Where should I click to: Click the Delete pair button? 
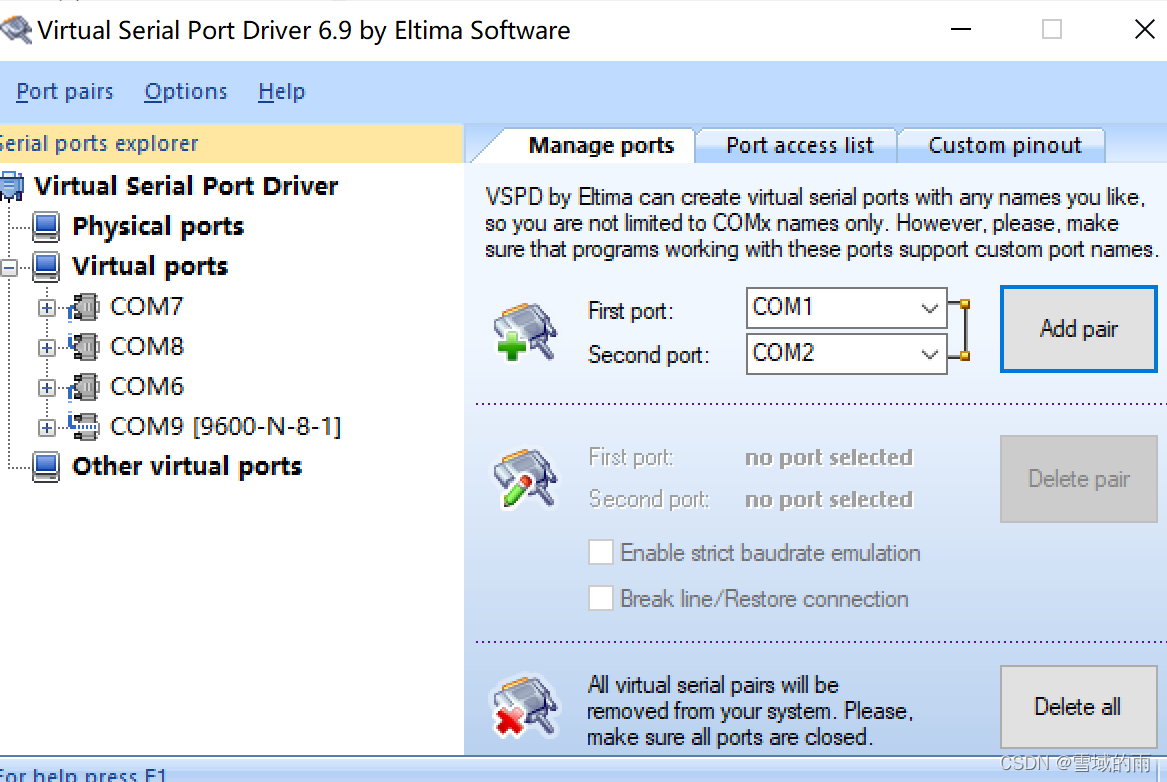coord(1078,478)
